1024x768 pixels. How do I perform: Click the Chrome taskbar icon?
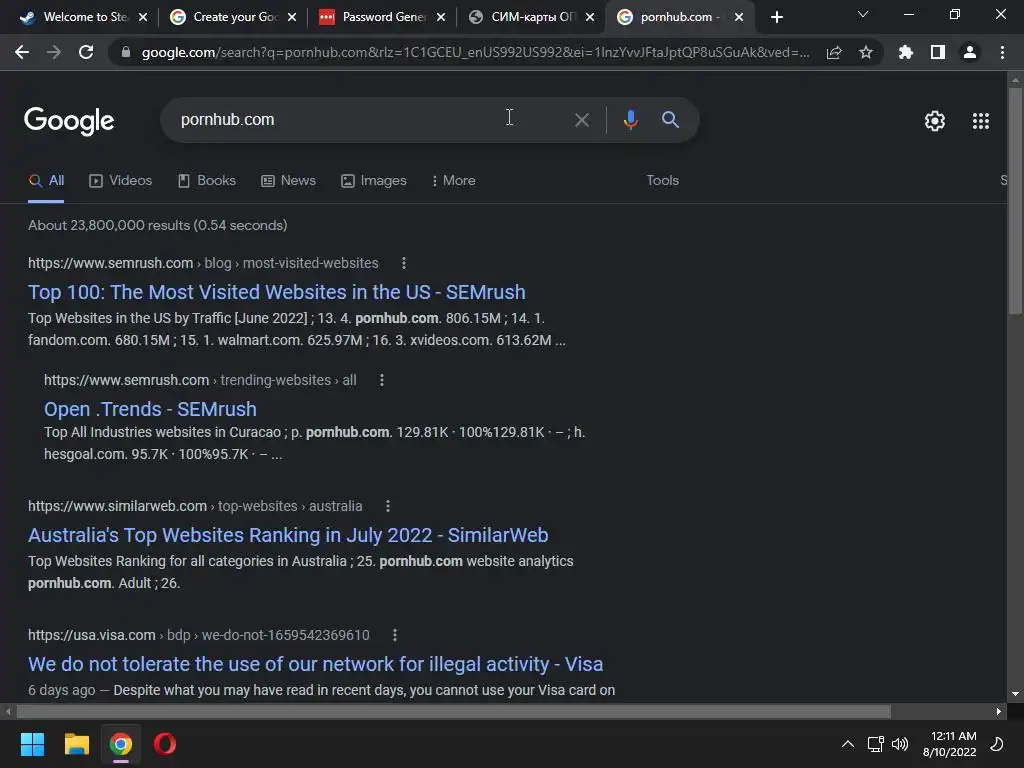click(x=121, y=744)
